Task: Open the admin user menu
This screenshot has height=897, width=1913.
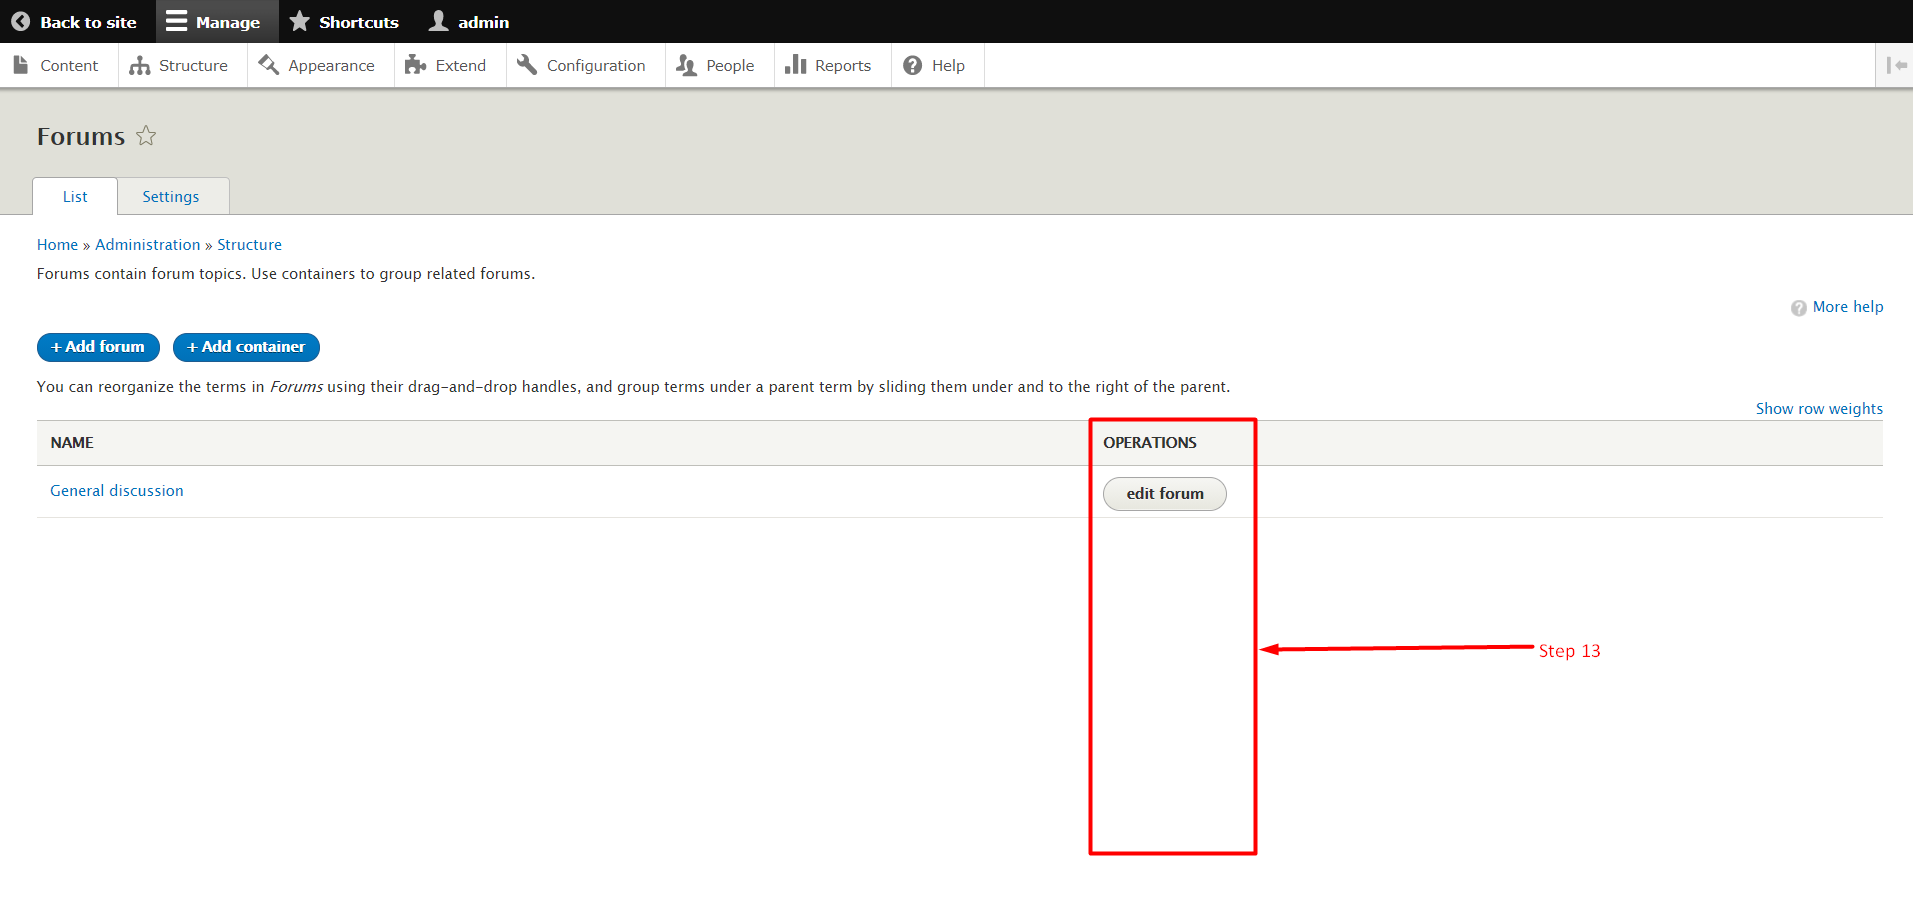Action: point(469,21)
